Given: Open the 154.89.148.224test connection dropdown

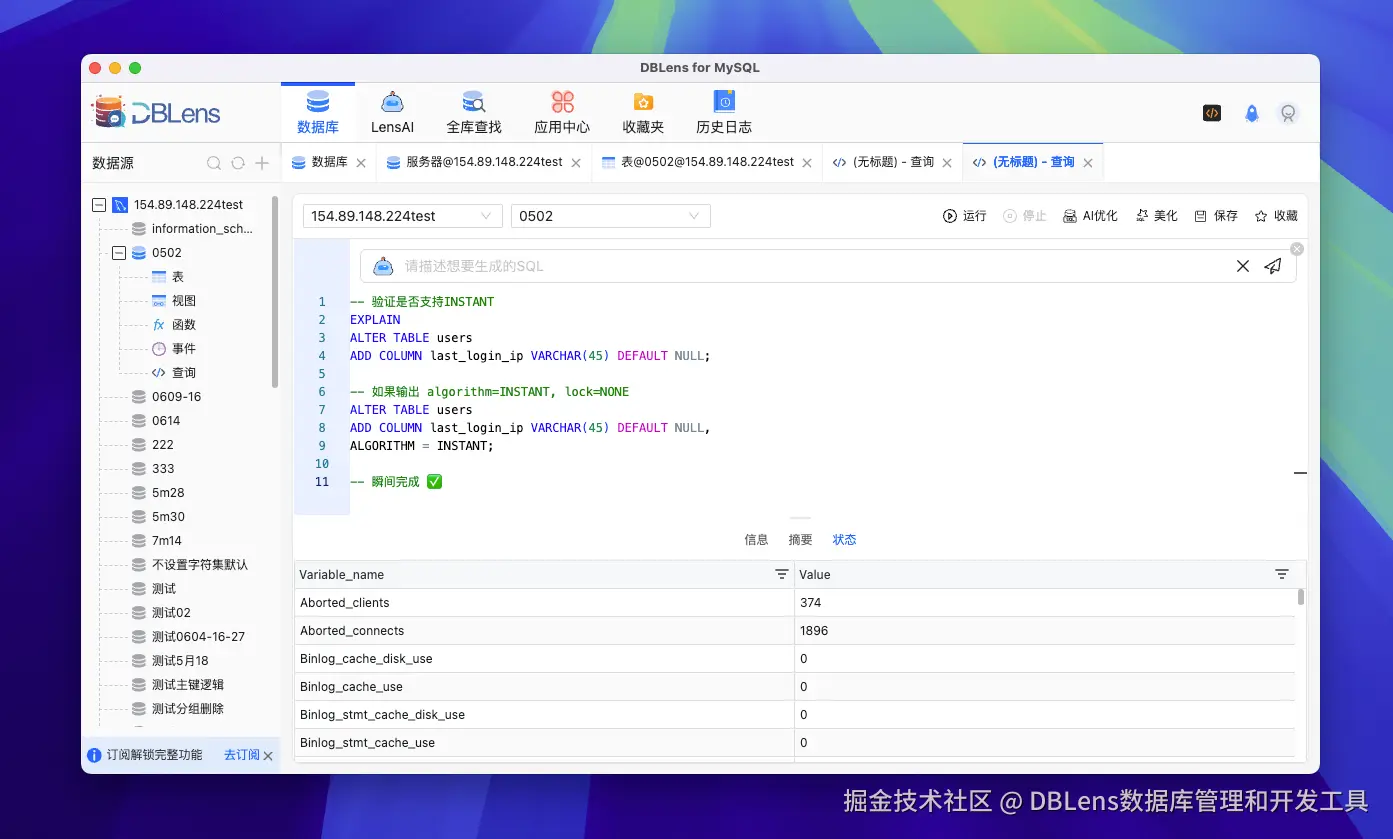Looking at the screenshot, I should point(403,216).
